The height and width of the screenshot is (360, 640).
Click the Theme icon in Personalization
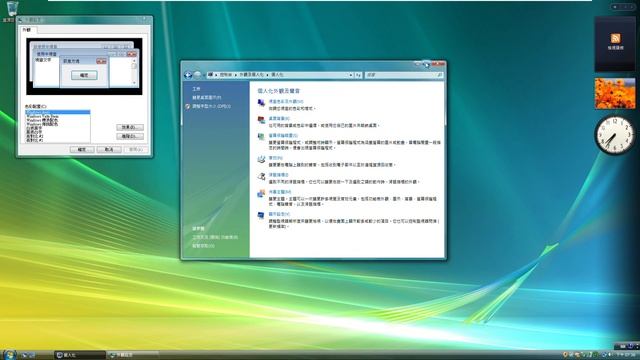(261, 193)
